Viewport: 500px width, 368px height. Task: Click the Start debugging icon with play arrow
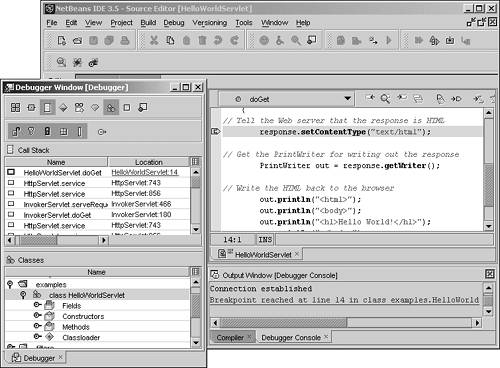[434, 41]
